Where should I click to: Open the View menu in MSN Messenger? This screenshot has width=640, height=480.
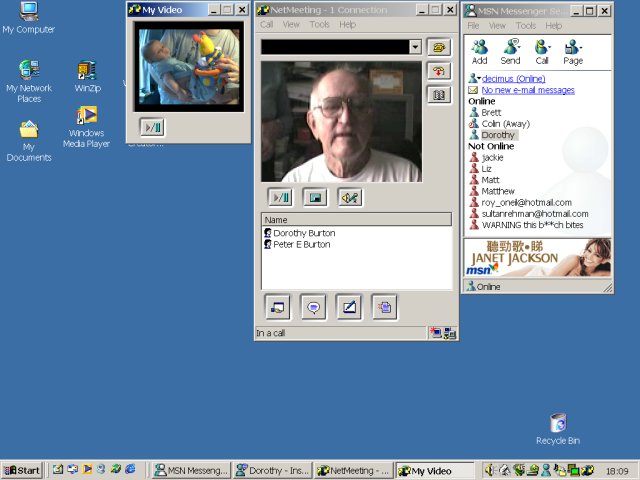click(x=497, y=26)
